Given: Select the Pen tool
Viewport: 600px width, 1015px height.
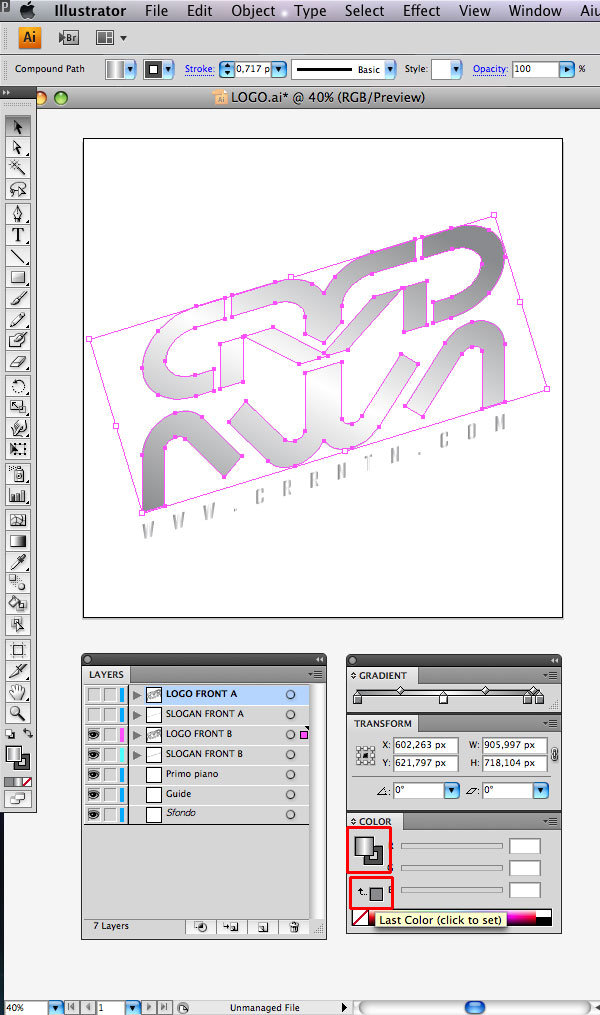Looking at the screenshot, I should click(x=17, y=214).
